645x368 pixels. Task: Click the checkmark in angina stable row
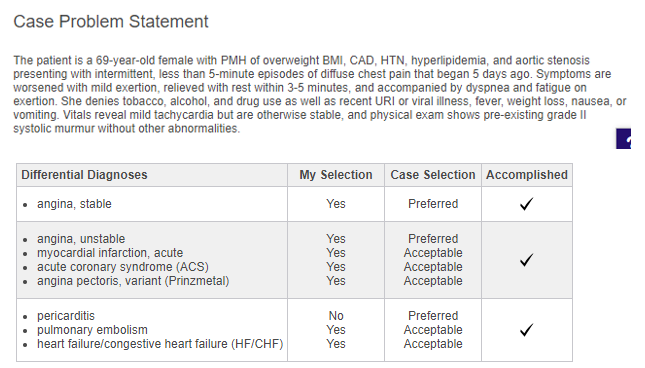pos(527,204)
